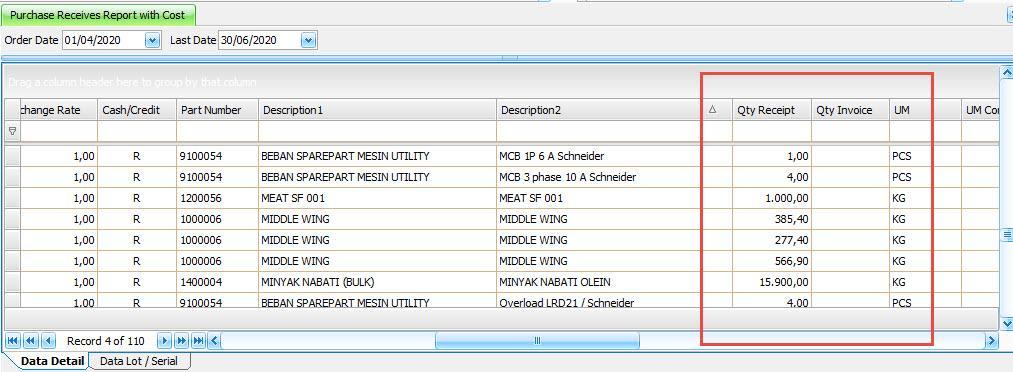Select part number 1200056

(218, 198)
